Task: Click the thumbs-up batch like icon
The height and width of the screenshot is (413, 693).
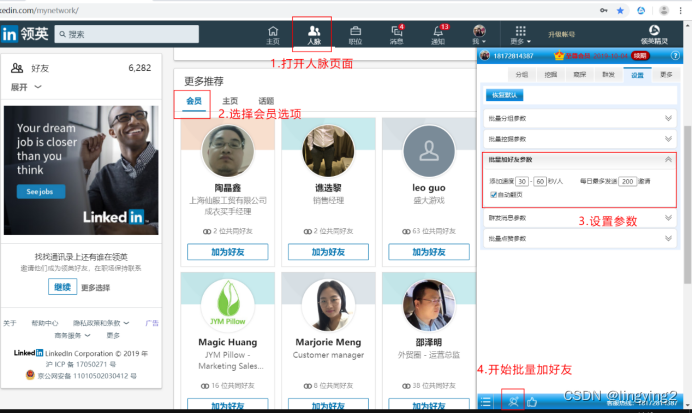Action: point(532,402)
